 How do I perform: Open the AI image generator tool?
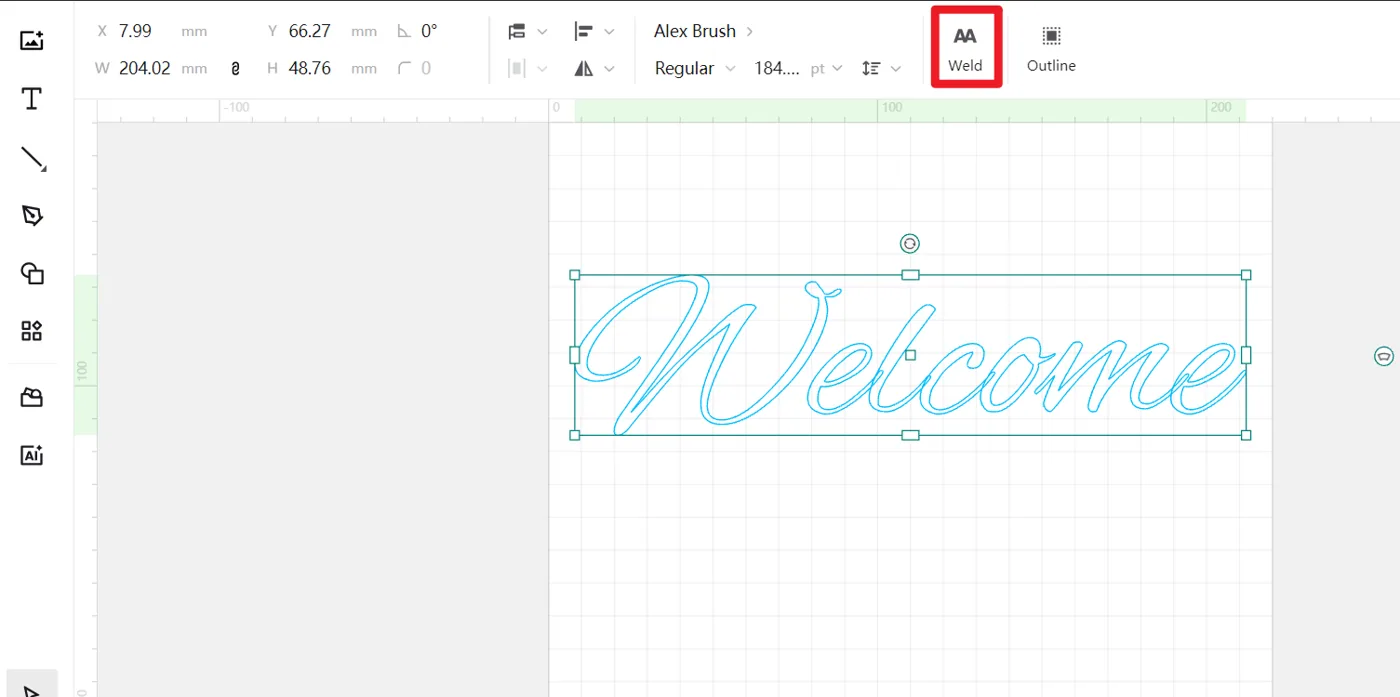pyautogui.click(x=32, y=455)
